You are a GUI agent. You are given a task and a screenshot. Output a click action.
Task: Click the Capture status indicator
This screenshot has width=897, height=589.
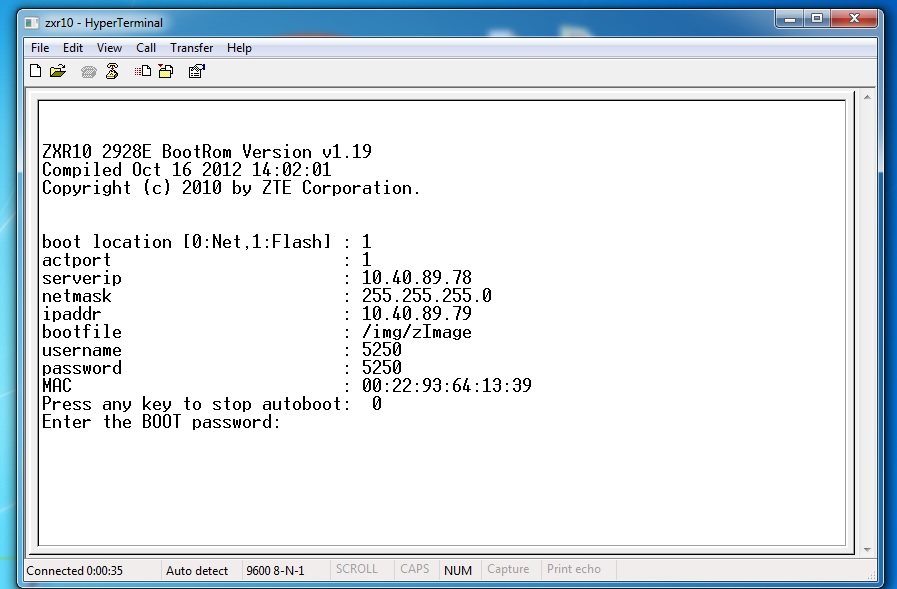tap(508, 569)
